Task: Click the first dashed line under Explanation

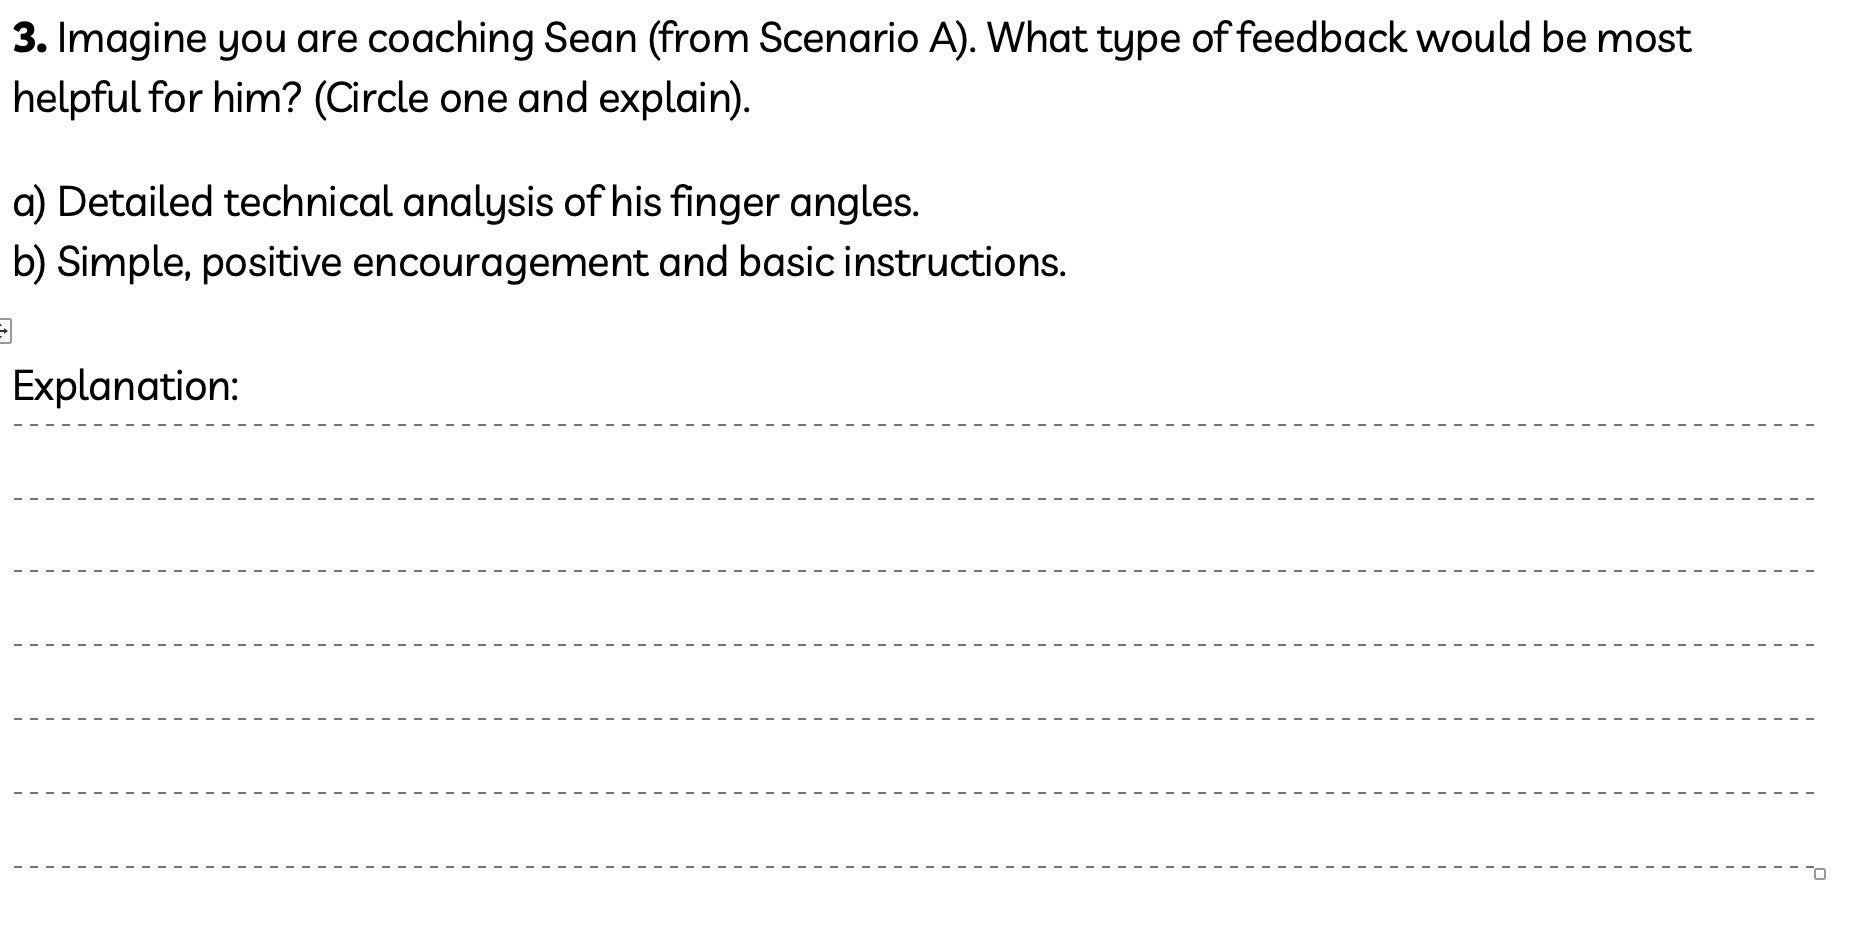Action: [x=914, y=424]
